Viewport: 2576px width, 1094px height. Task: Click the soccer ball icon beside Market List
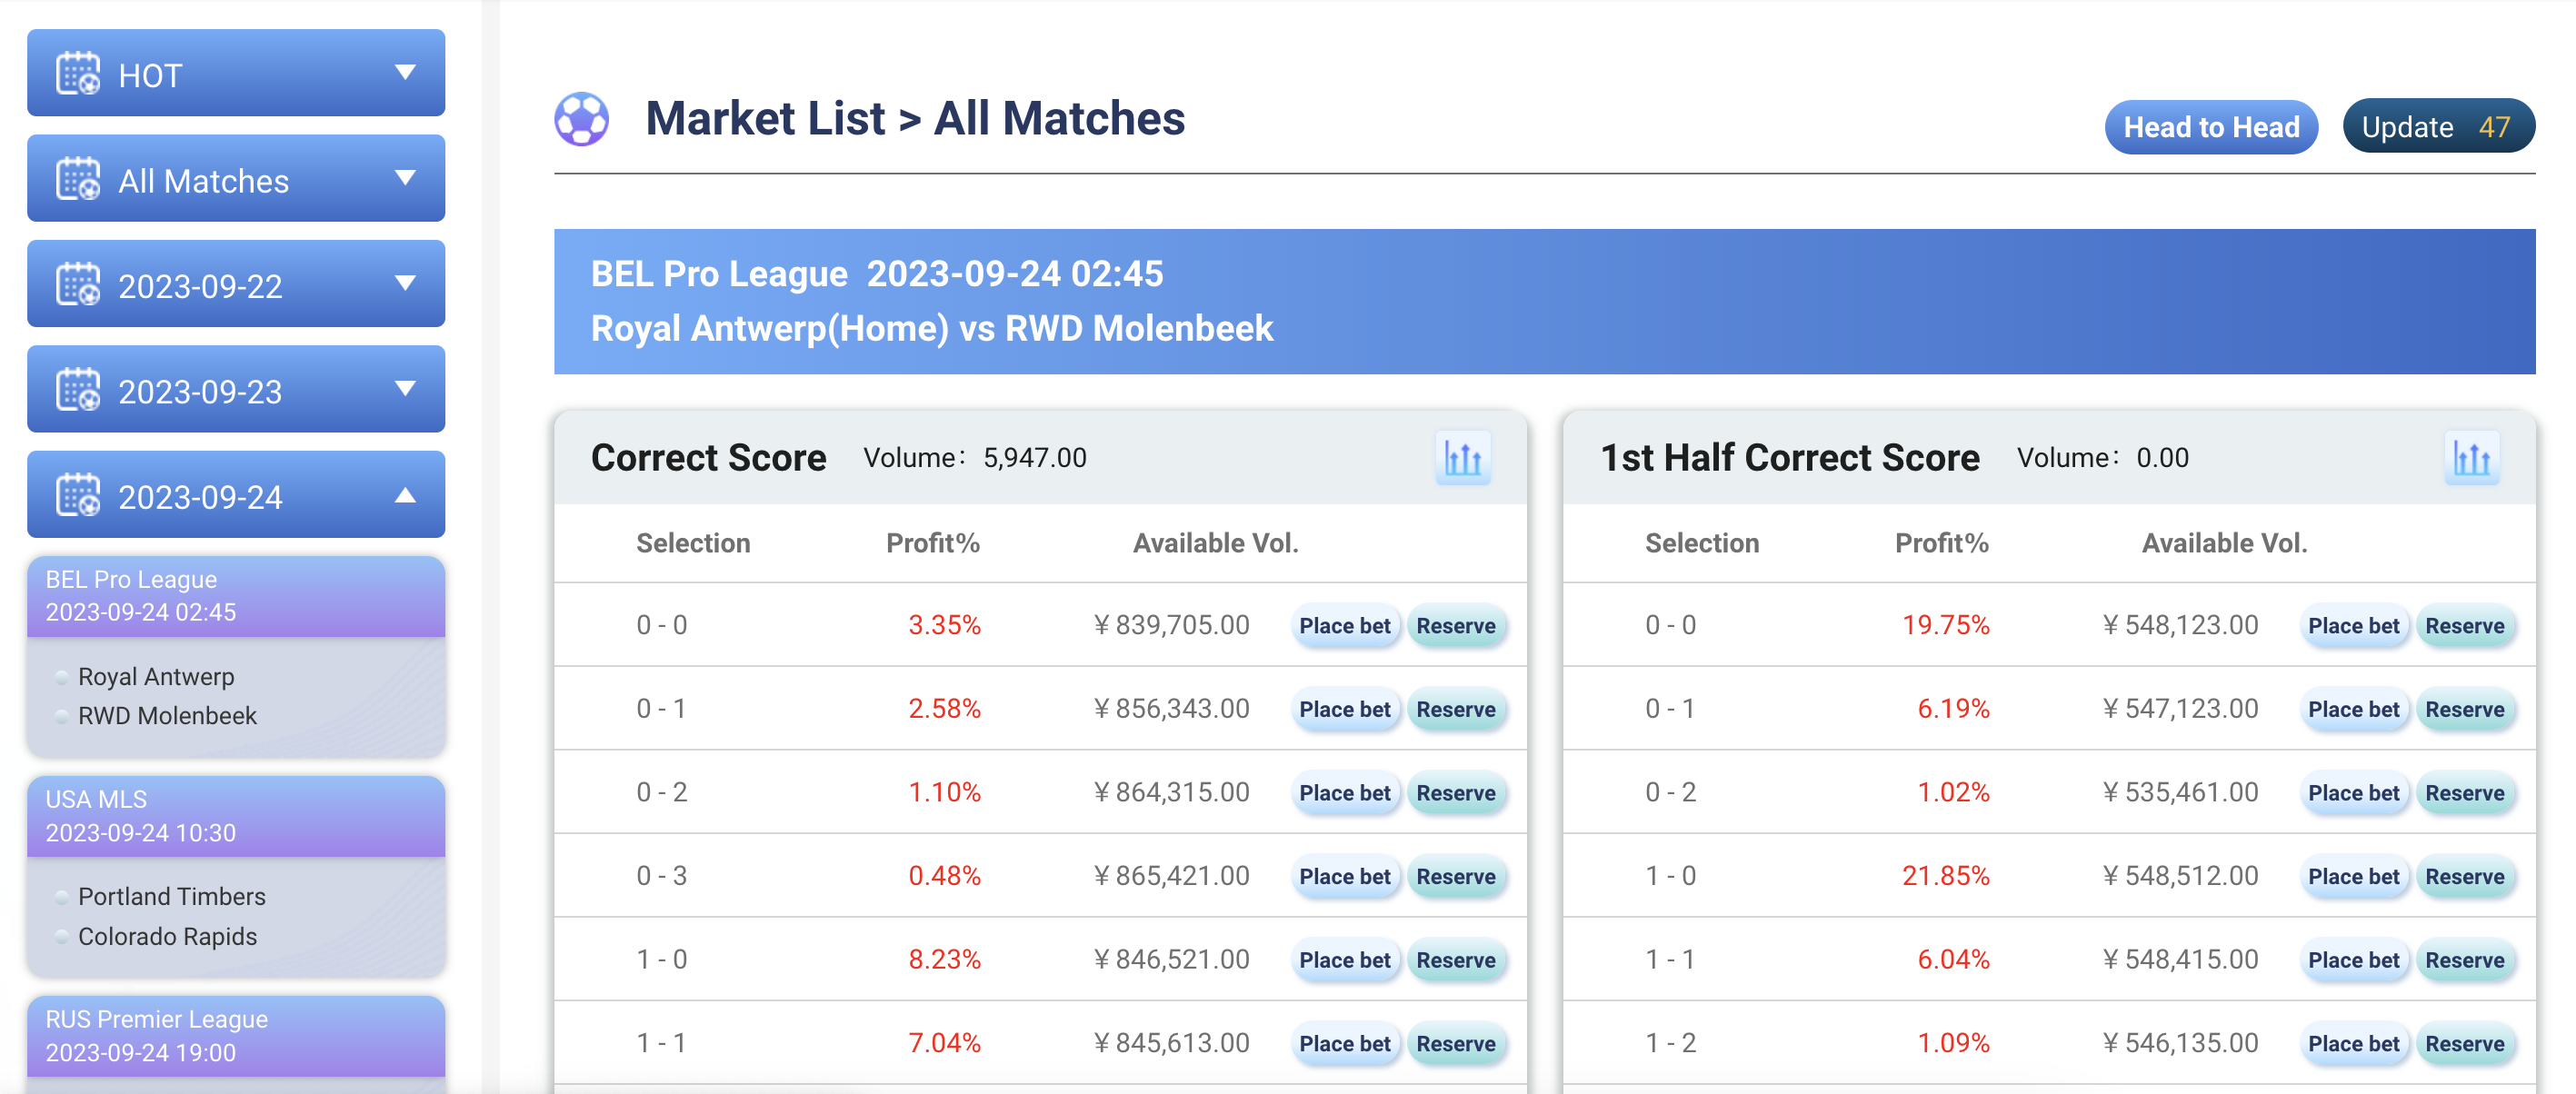point(581,119)
